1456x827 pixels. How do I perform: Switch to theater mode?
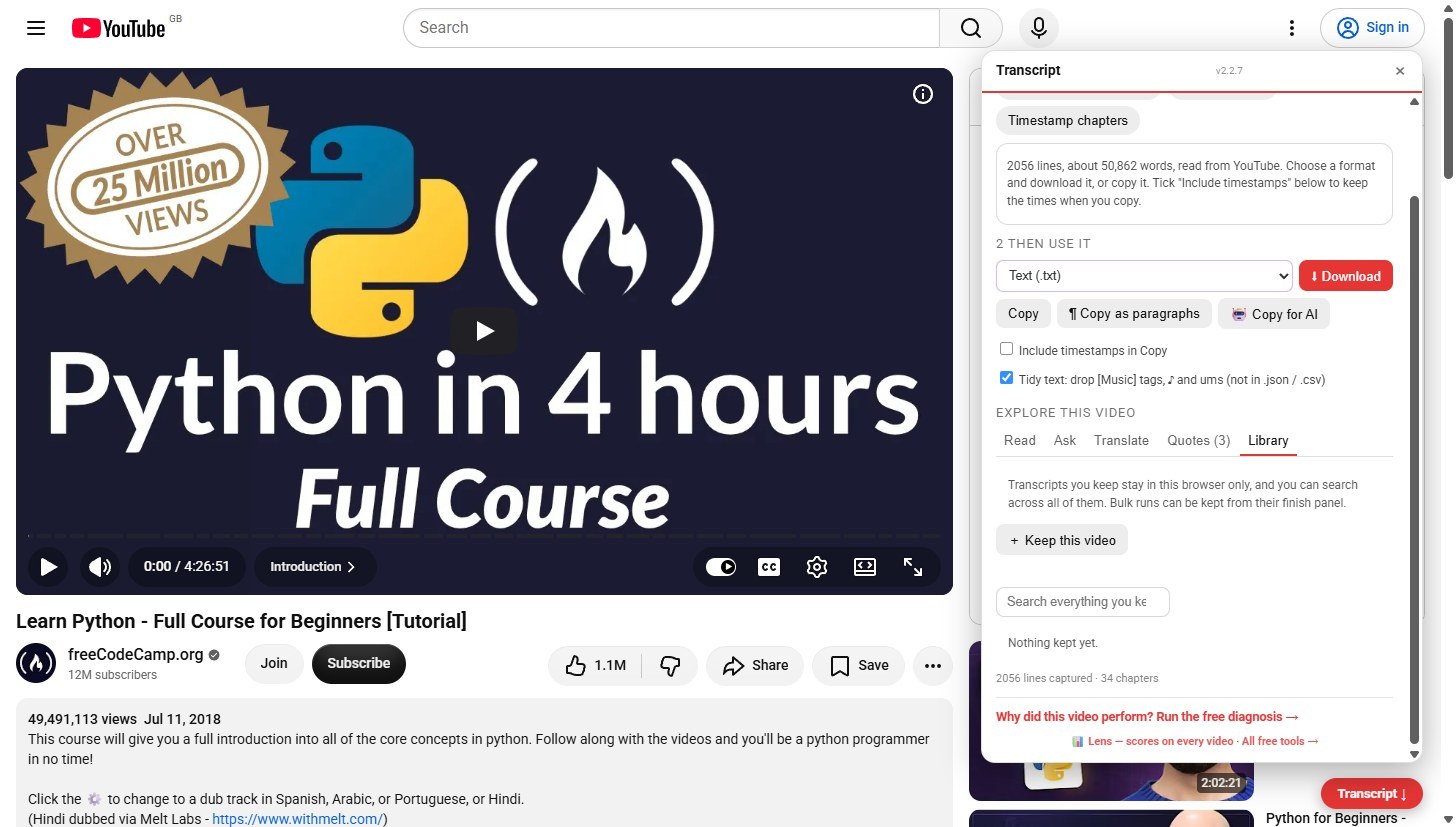click(865, 567)
